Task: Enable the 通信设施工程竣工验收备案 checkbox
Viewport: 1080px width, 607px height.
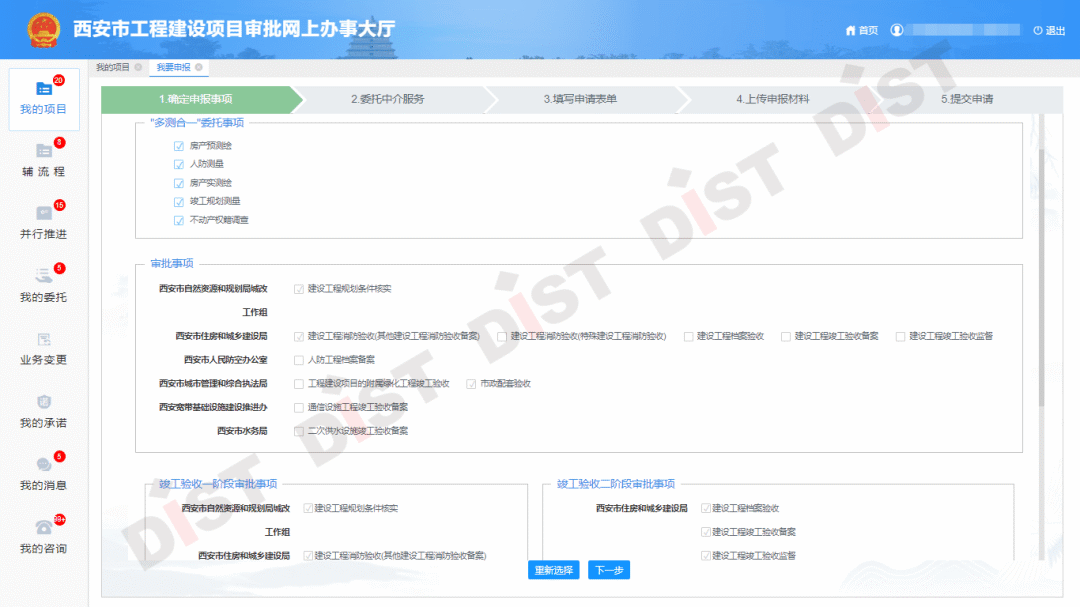Action: (x=299, y=408)
